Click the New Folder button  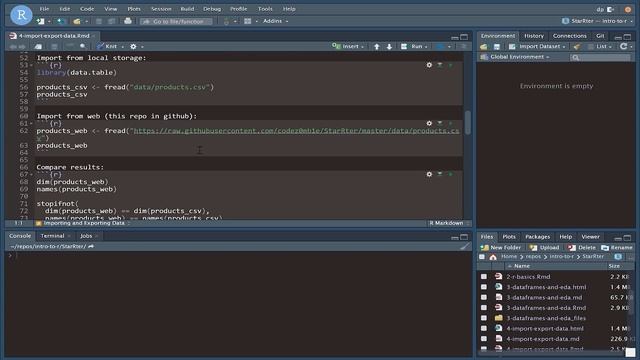tap(501, 247)
